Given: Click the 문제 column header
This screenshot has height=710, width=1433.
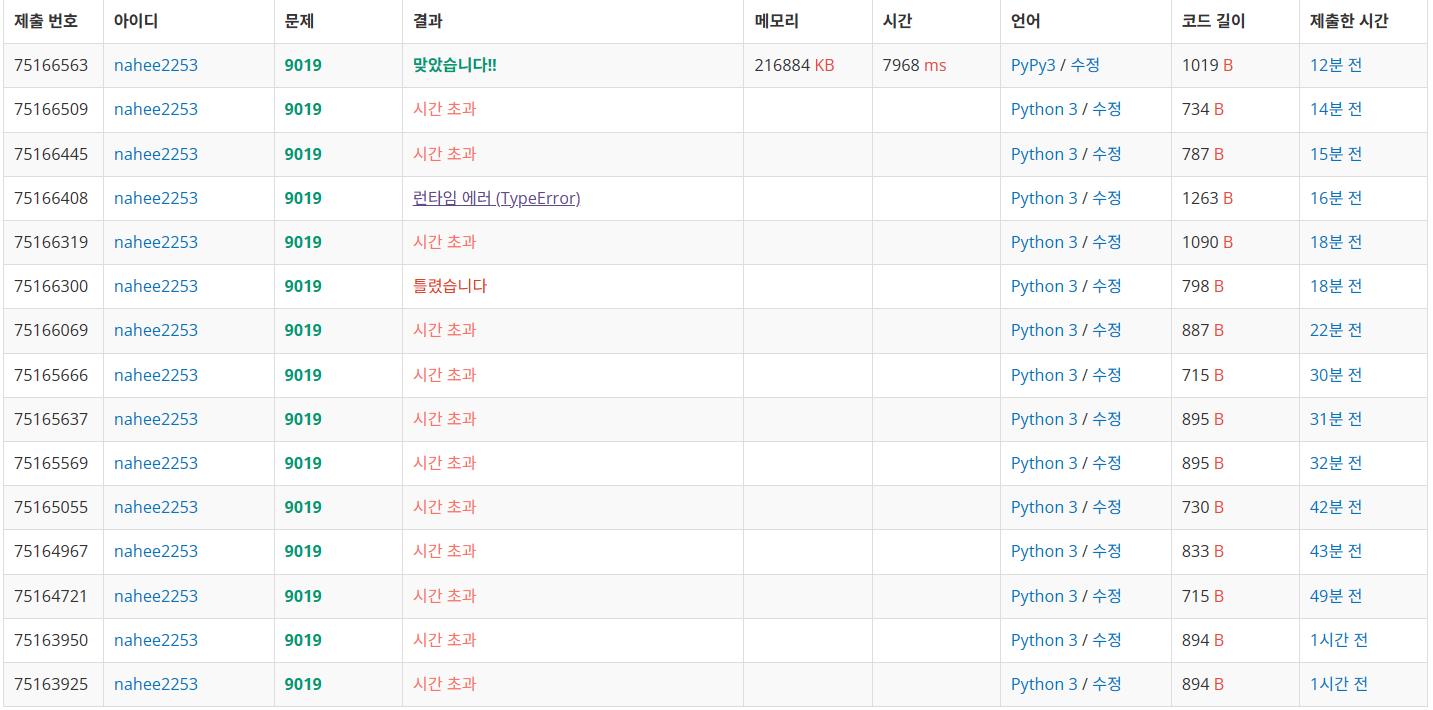Looking at the screenshot, I should (300, 21).
